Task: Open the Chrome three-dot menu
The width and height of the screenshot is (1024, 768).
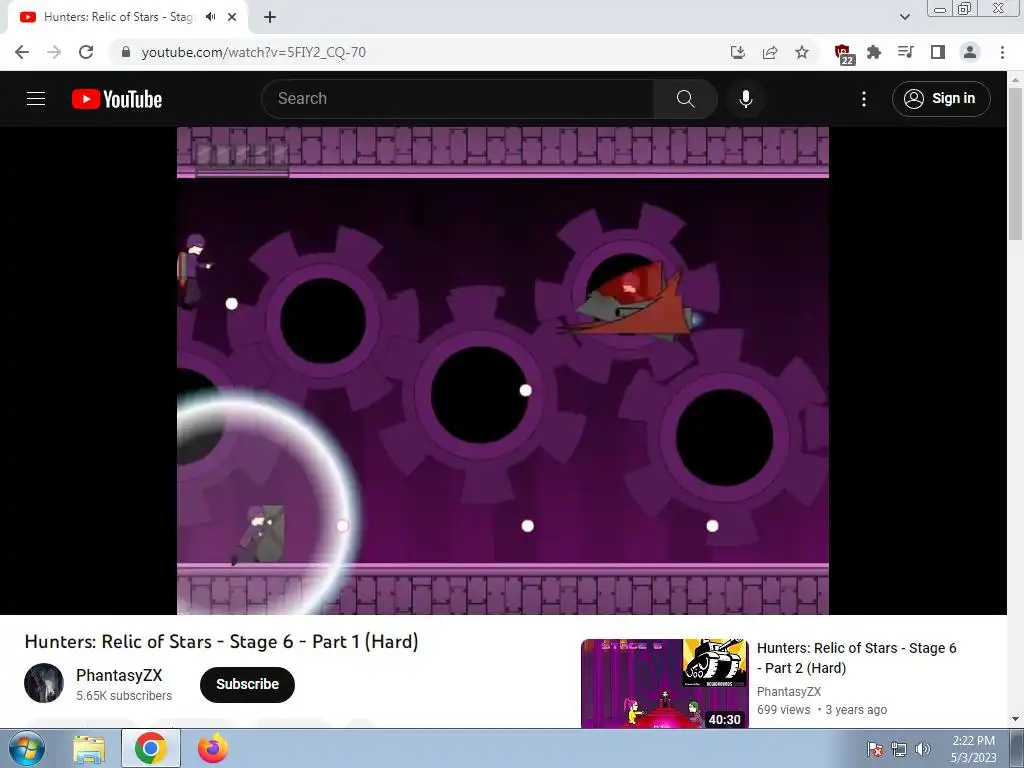Action: click(x=1002, y=52)
